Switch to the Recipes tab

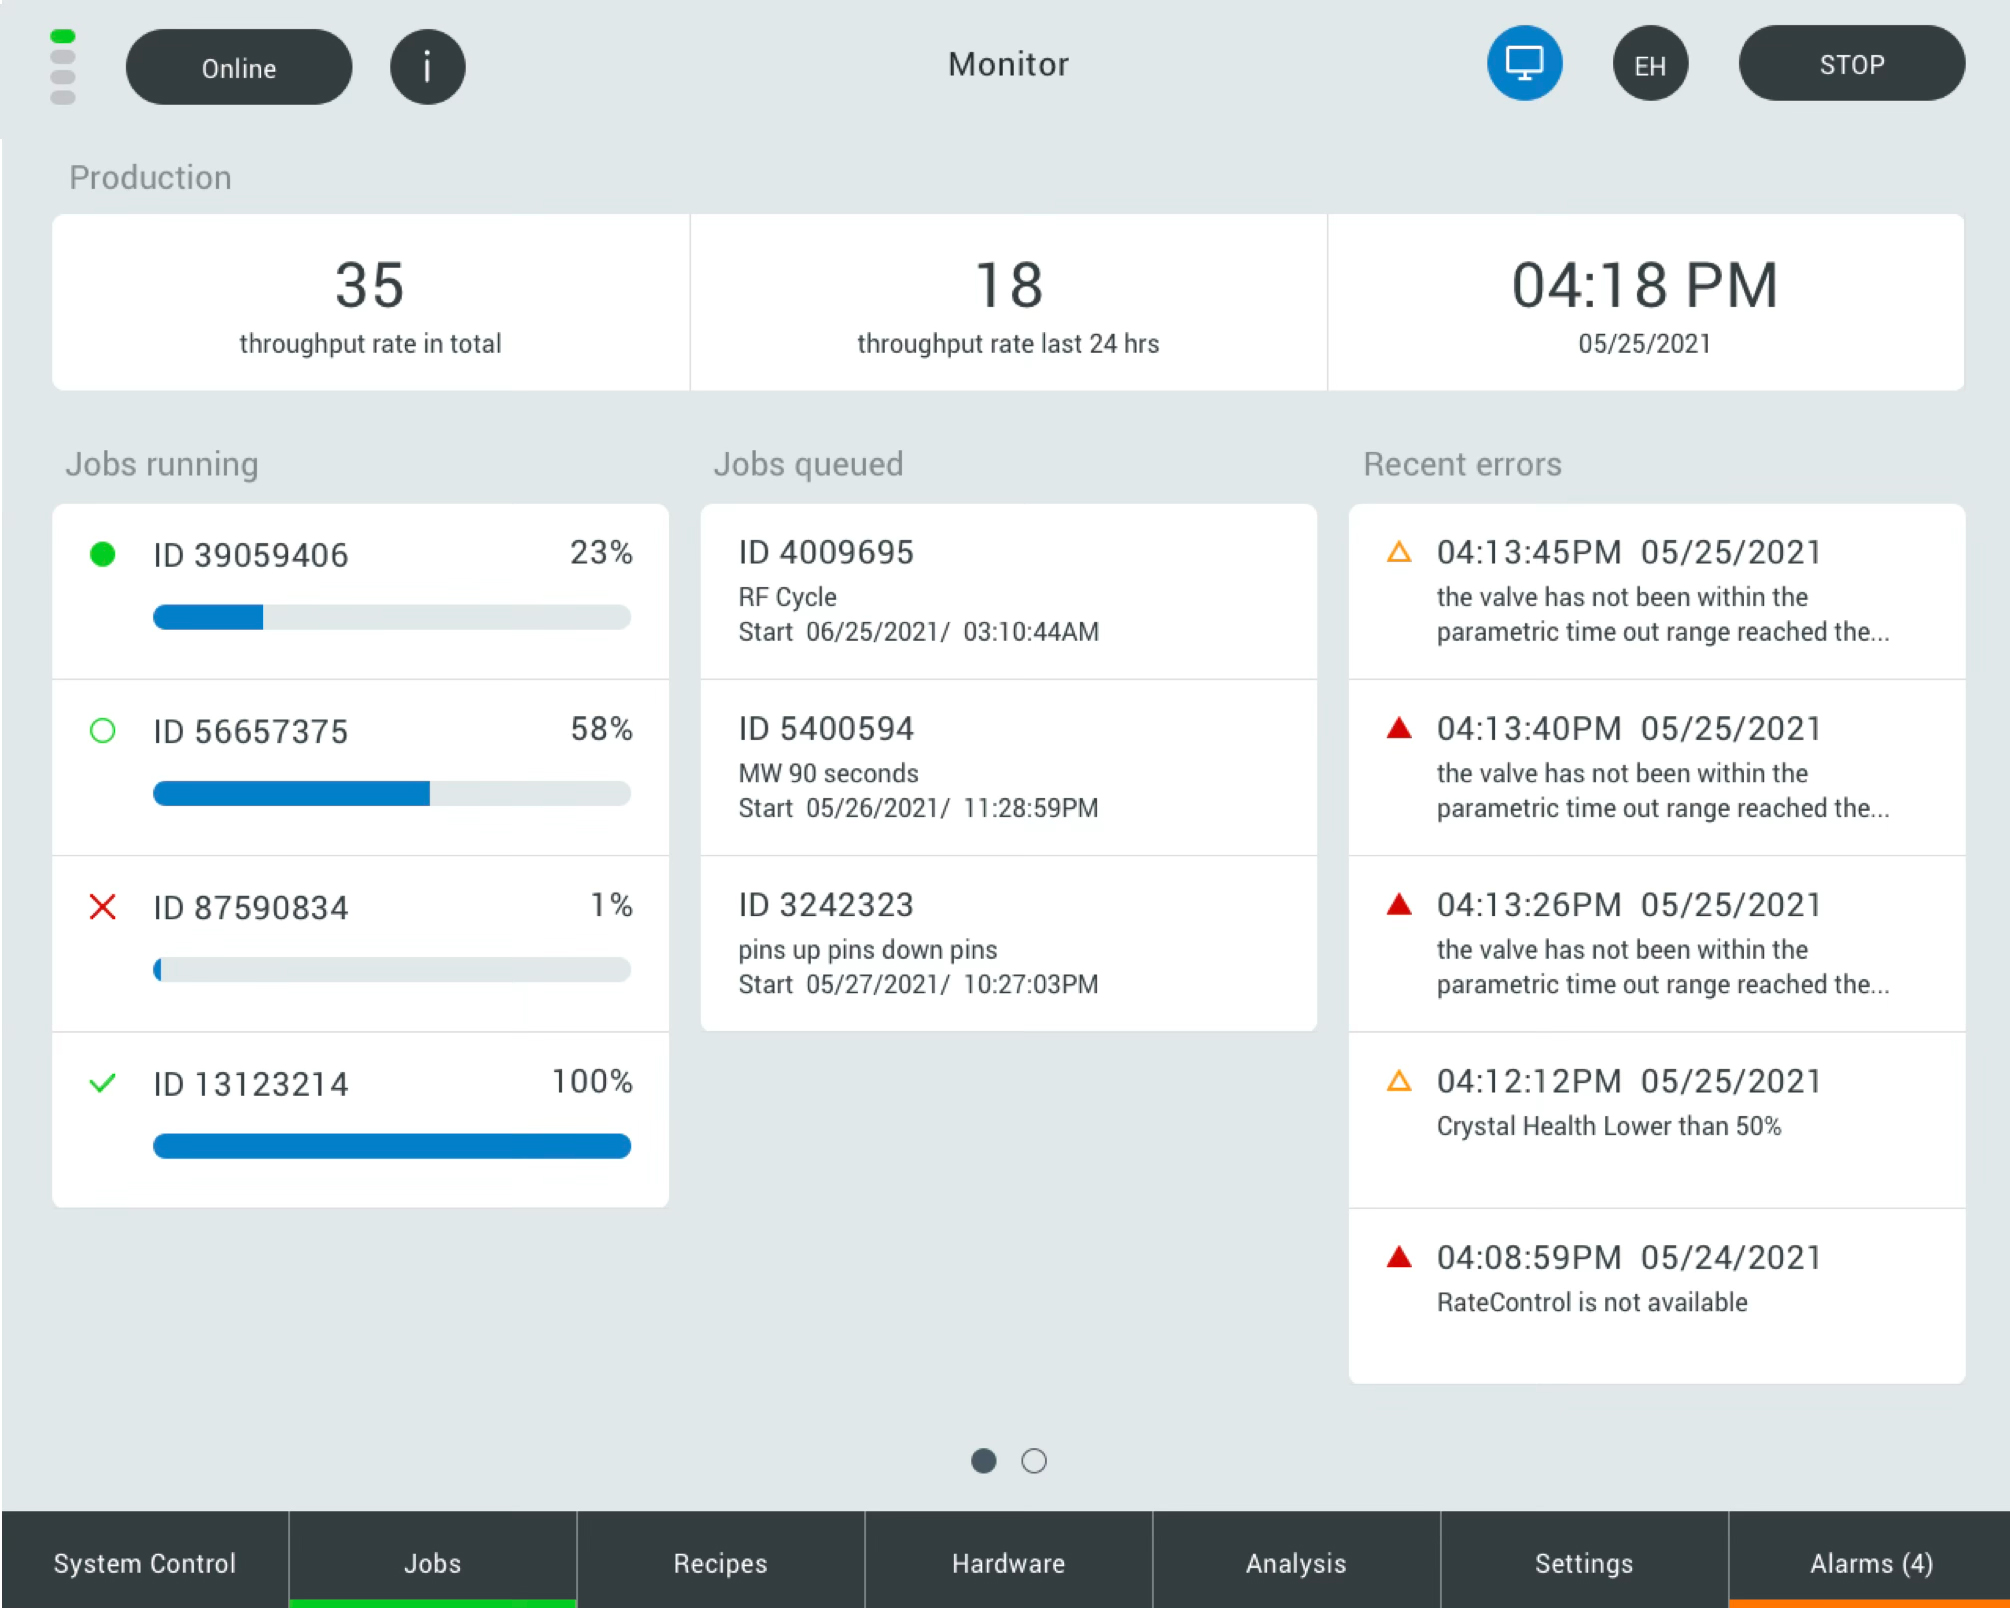[x=720, y=1562]
